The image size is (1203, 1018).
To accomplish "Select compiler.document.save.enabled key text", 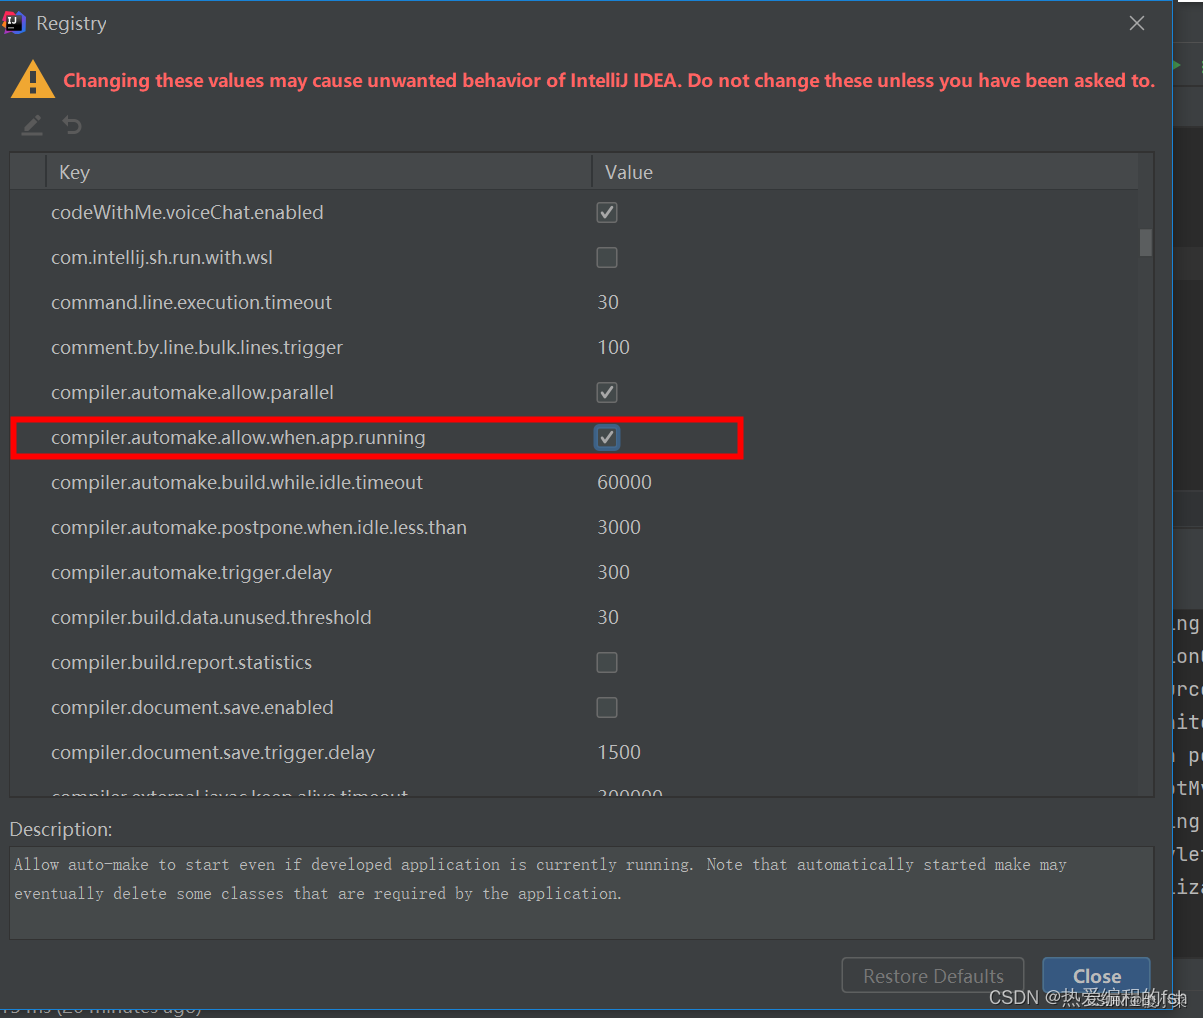I will tap(192, 707).
